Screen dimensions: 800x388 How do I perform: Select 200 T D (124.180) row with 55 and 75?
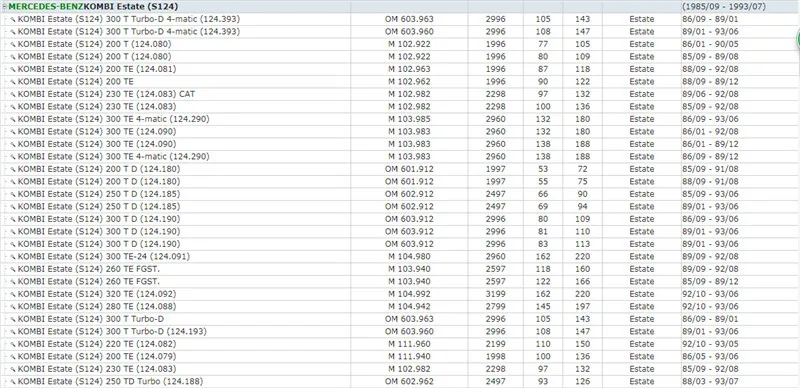[400, 181]
